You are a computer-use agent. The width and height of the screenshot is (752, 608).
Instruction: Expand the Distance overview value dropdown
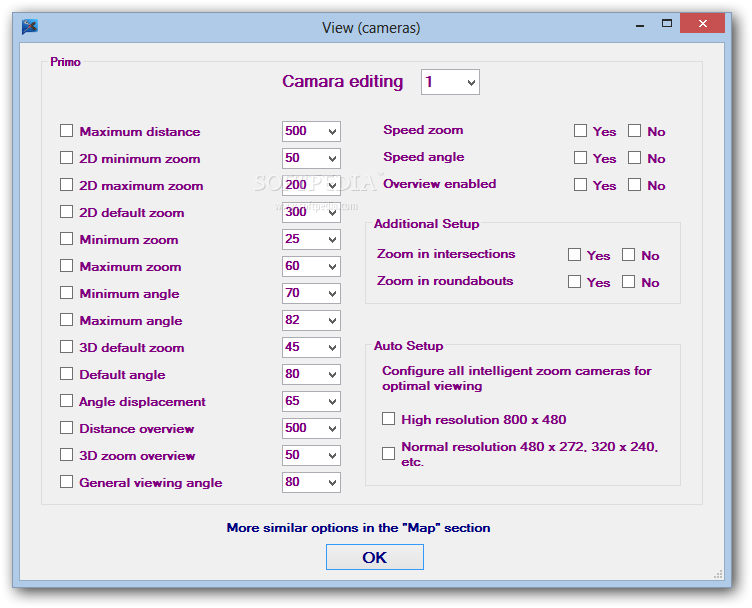pyautogui.click(x=311, y=428)
